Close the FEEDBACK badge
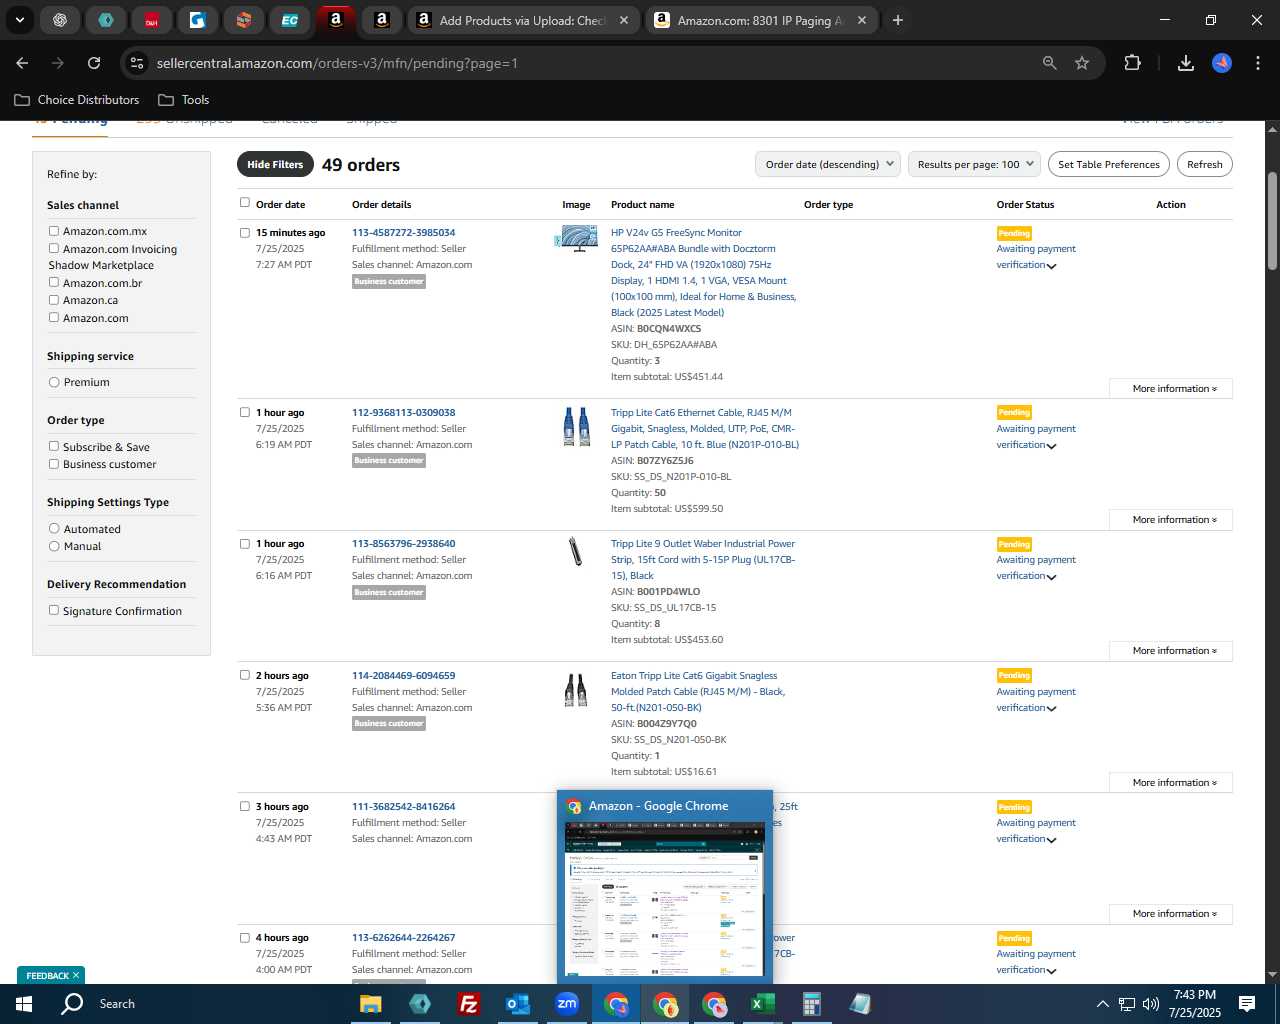The width and height of the screenshot is (1280, 1024). 76,975
